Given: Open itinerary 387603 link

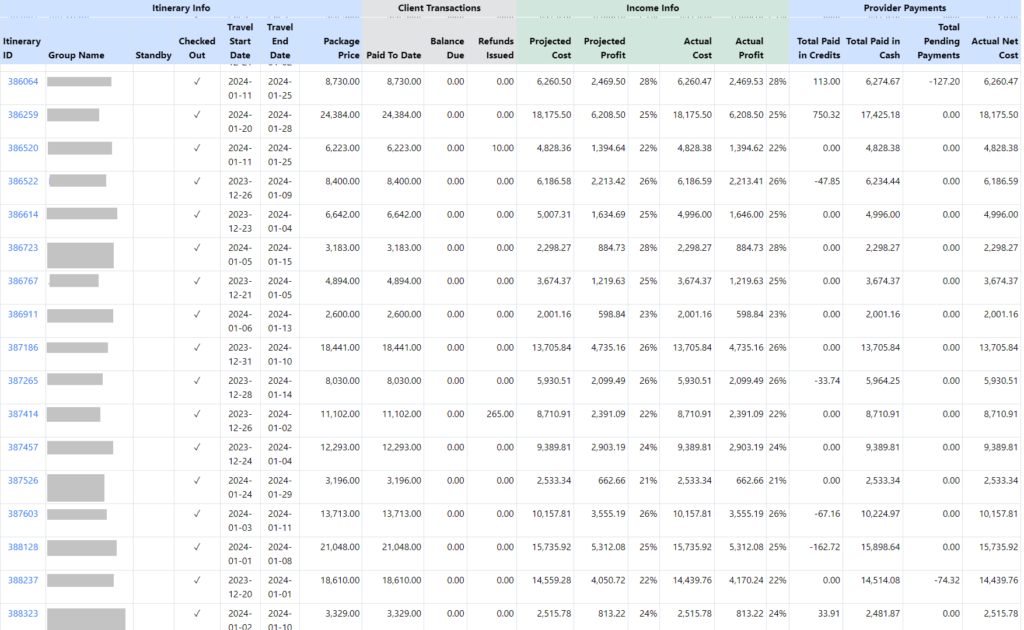Looking at the screenshot, I should (x=23, y=514).
